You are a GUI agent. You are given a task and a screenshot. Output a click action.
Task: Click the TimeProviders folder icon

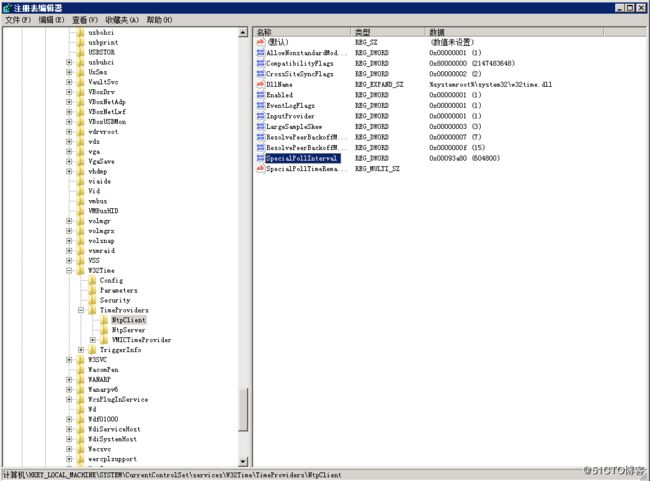click(92, 310)
